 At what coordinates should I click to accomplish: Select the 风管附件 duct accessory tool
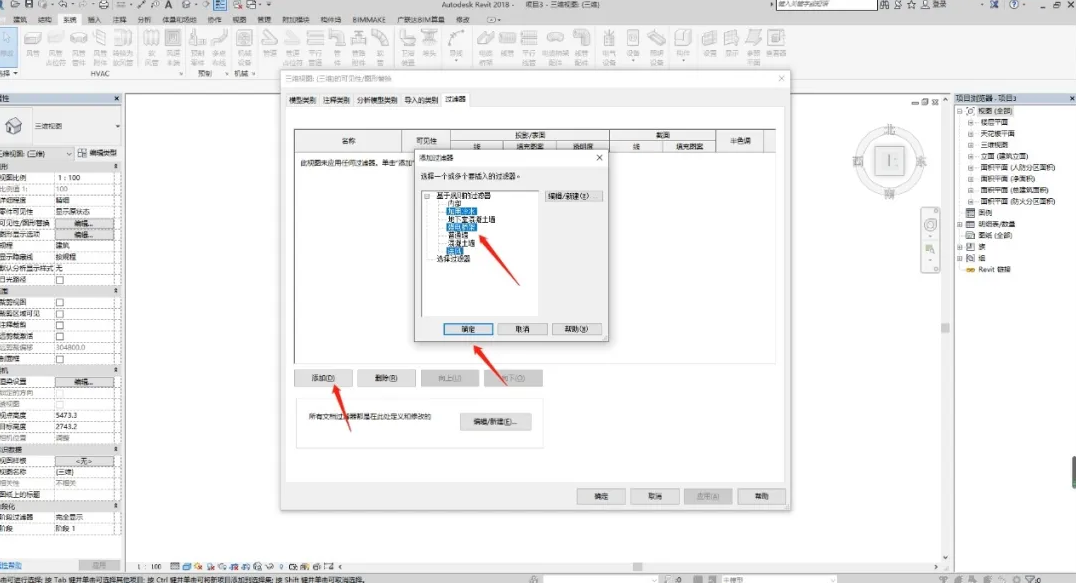(100, 47)
